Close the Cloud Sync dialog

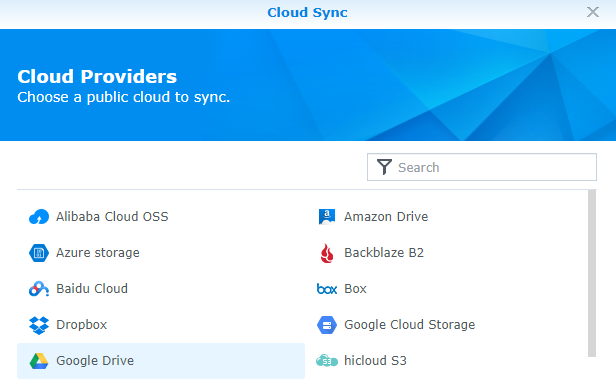tap(593, 12)
